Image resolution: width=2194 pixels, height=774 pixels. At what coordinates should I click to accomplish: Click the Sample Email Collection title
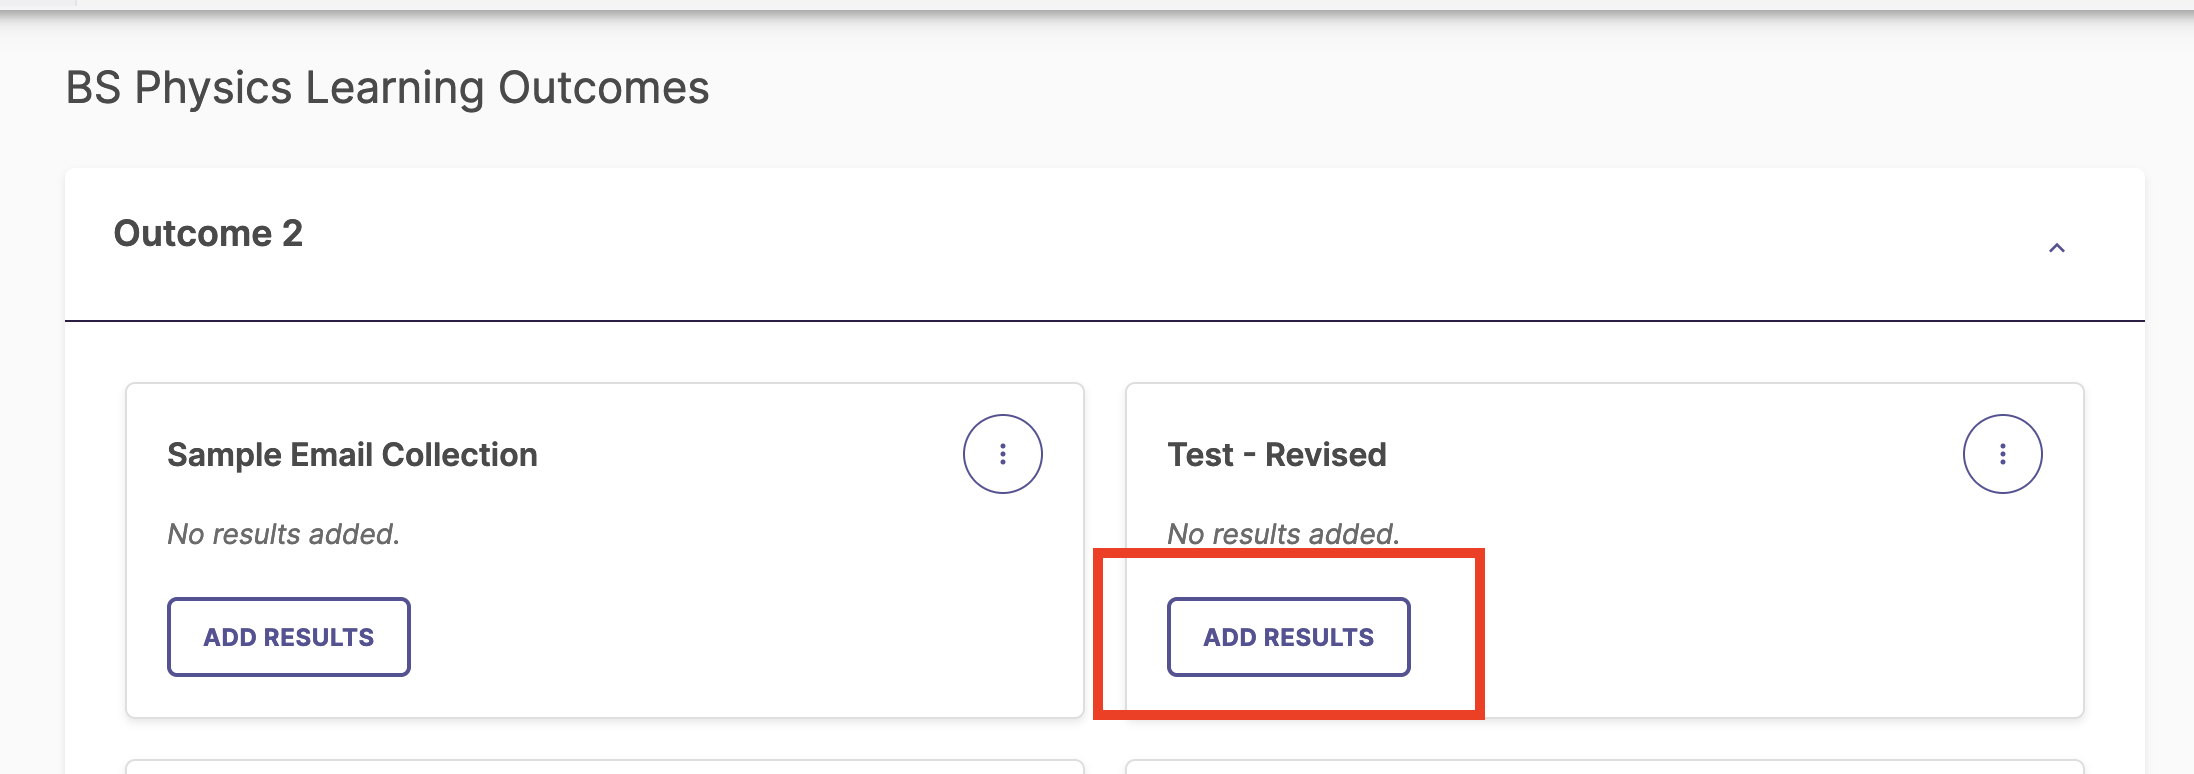[352, 455]
